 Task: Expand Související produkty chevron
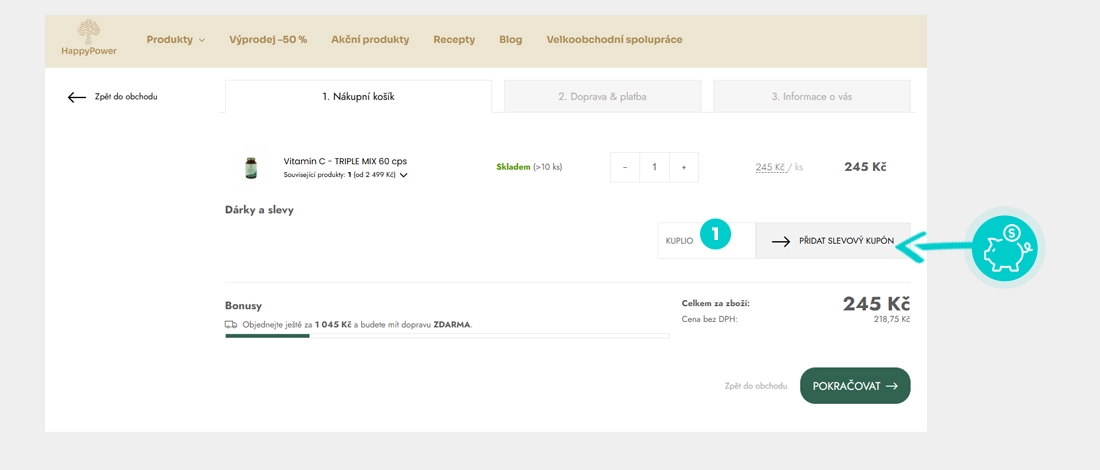(403, 175)
